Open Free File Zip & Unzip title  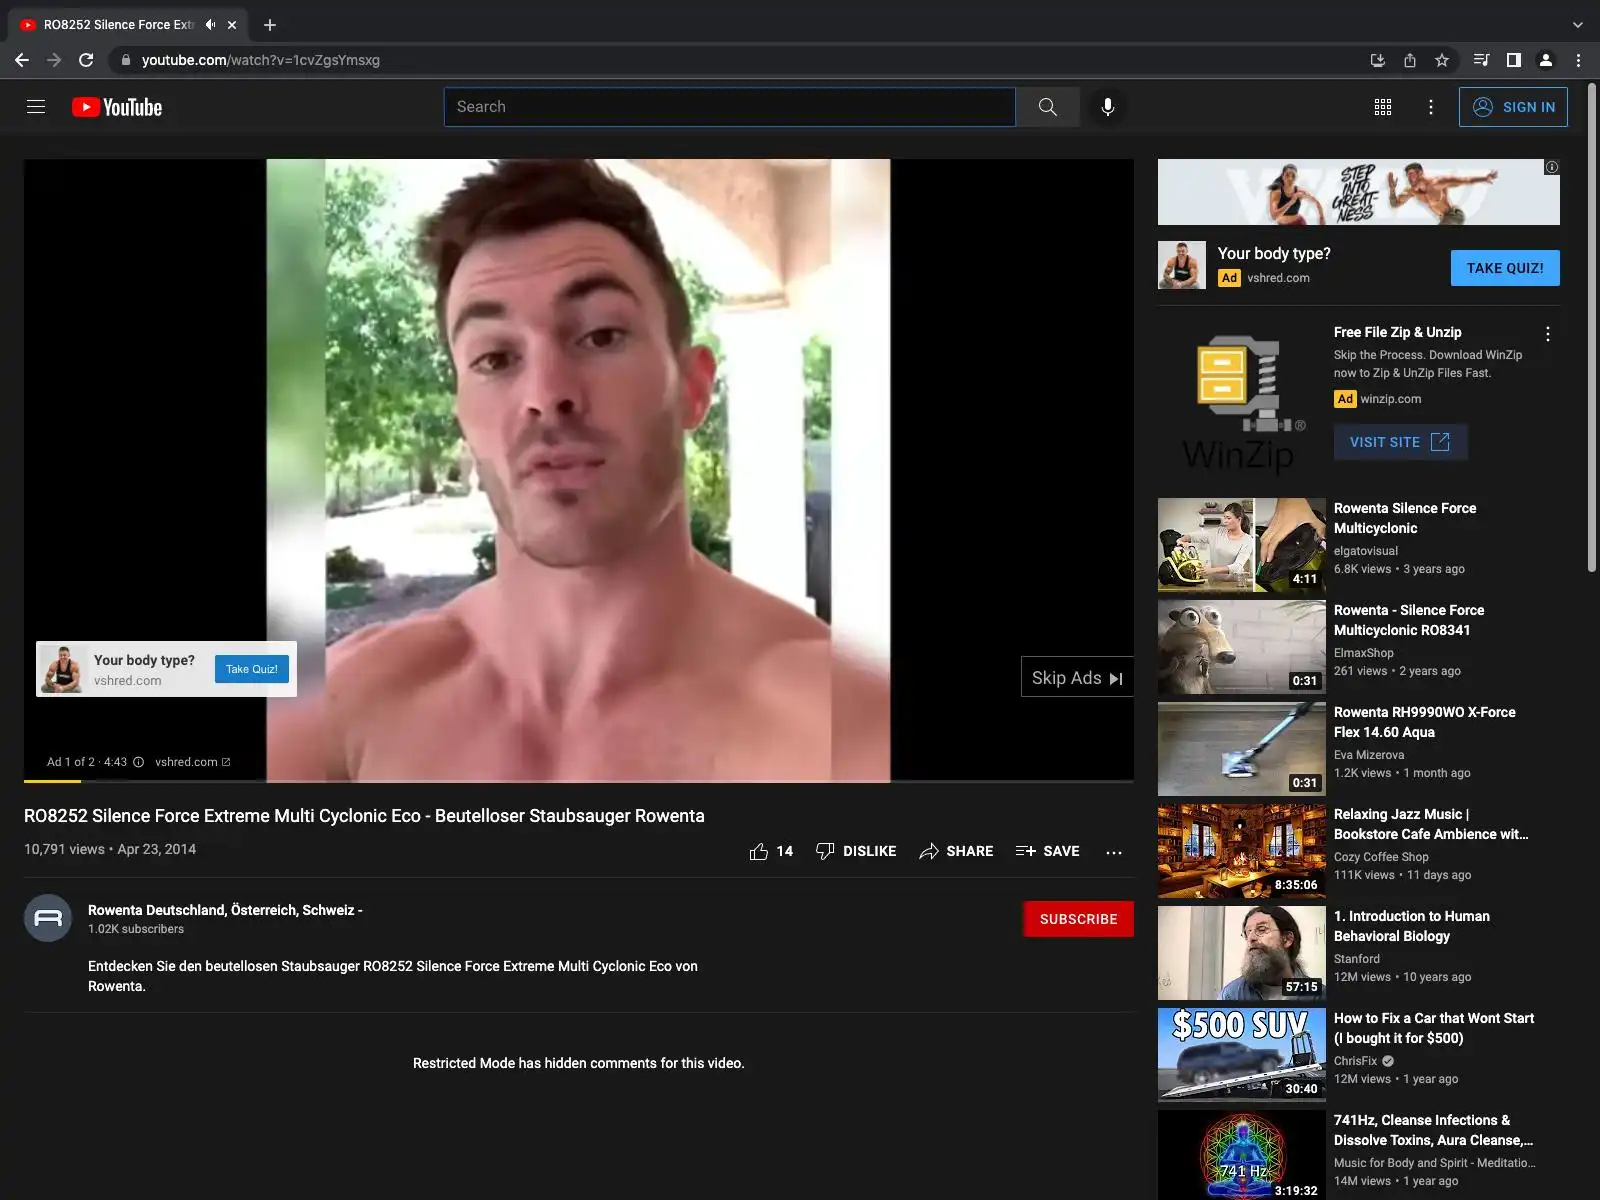click(x=1397, y=332)
